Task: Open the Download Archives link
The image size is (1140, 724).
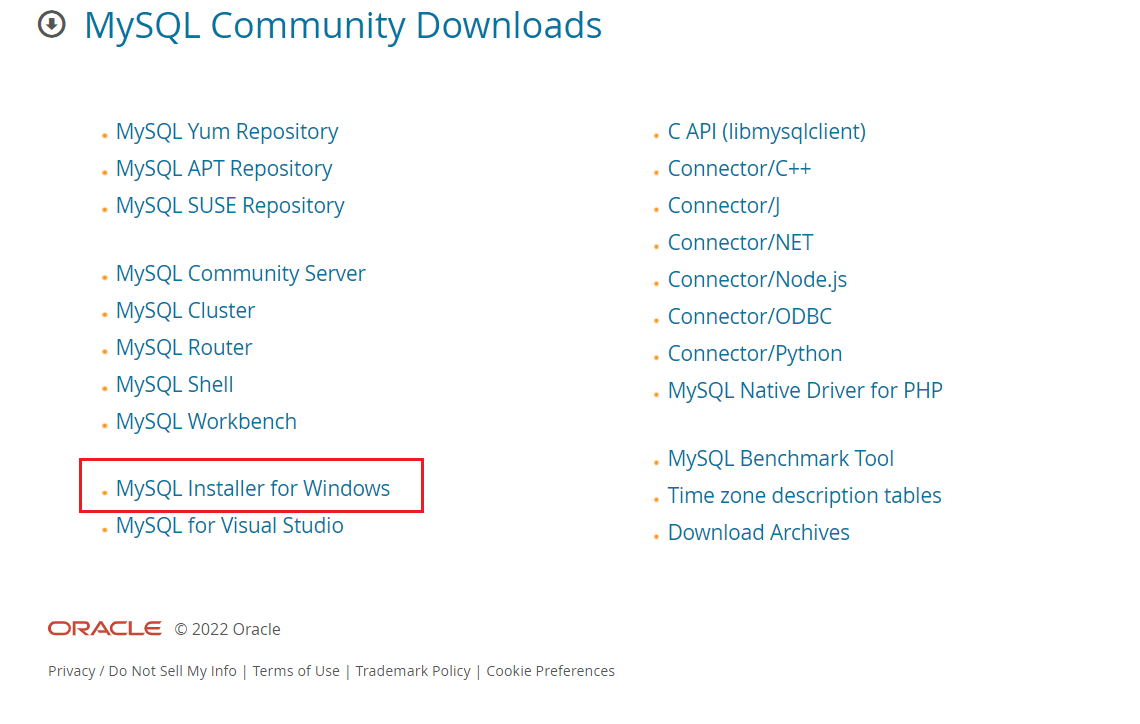Action: tap(759, 533)
